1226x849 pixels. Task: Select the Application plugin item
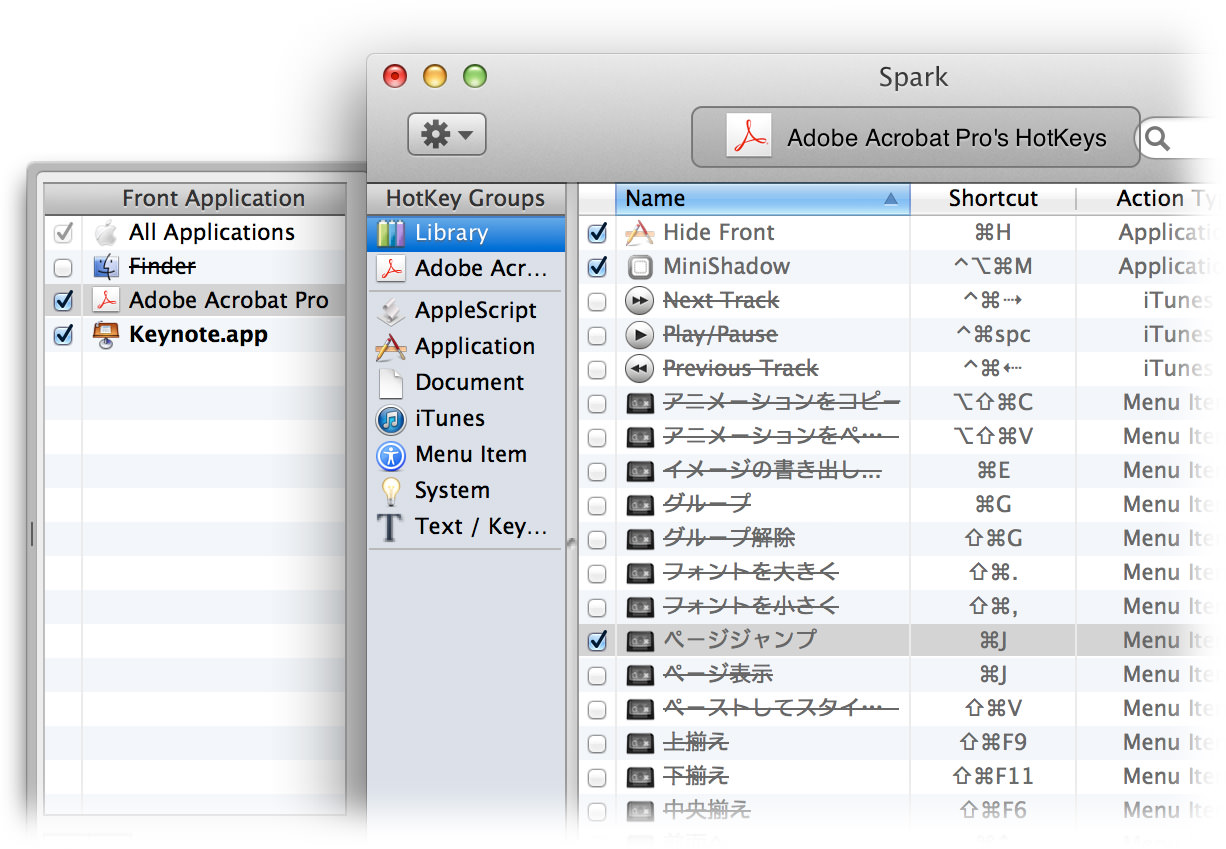click(x=466, y=346)
